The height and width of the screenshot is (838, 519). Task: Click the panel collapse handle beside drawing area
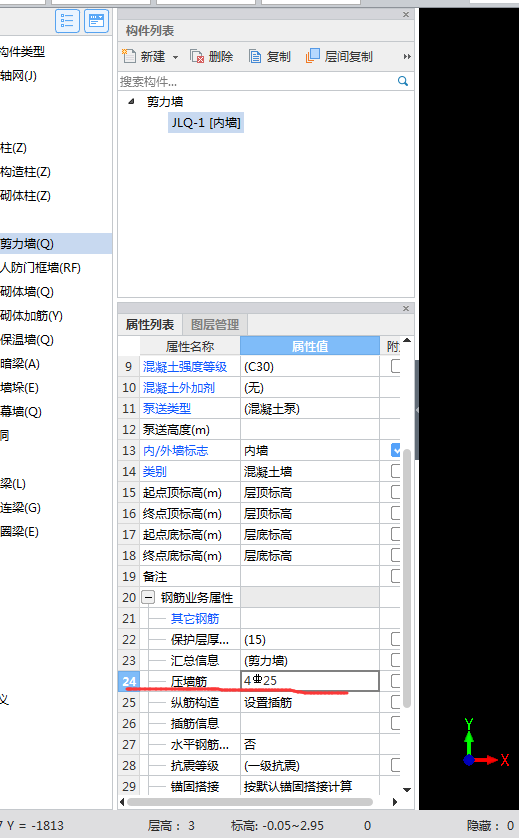(x=417, y=410)
